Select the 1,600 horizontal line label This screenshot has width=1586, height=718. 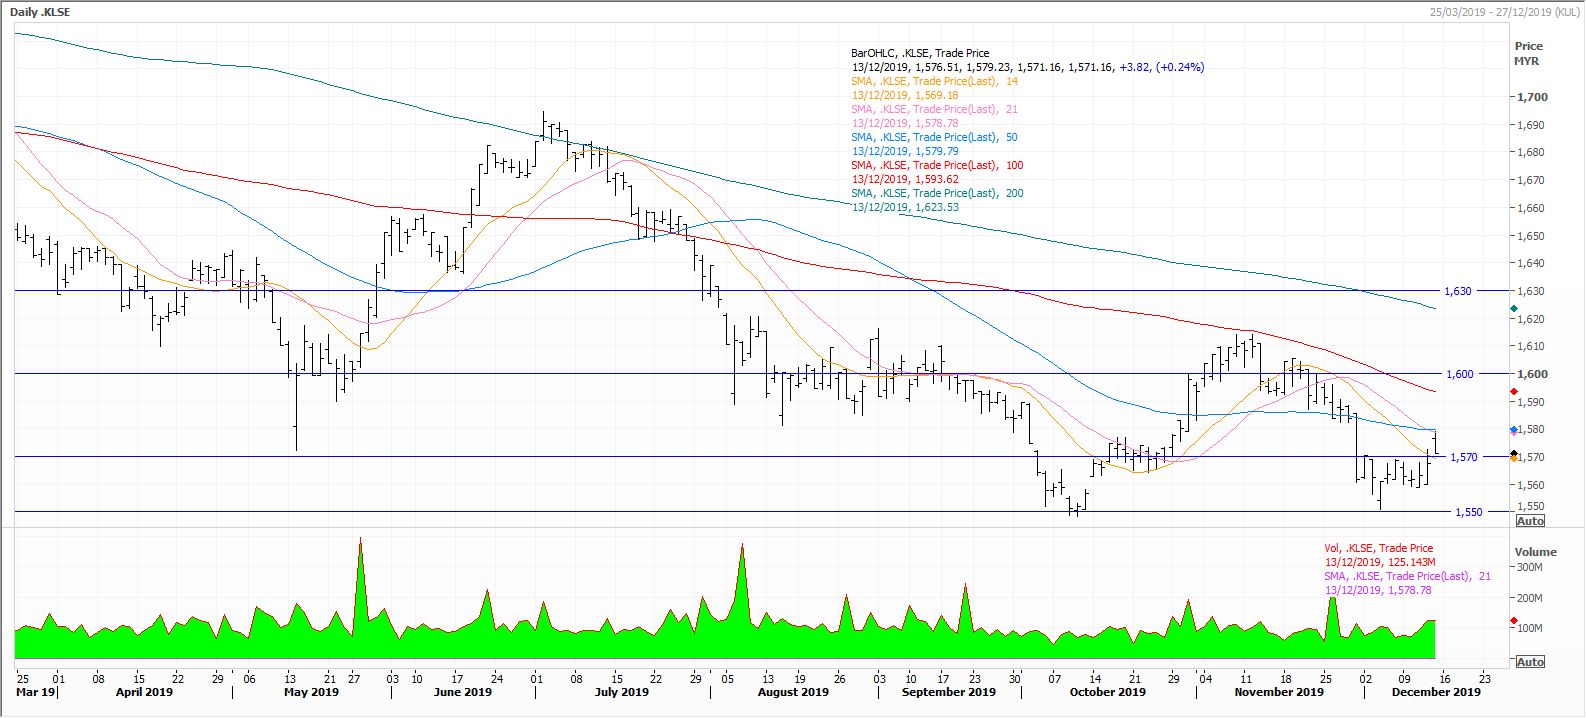1459,374
